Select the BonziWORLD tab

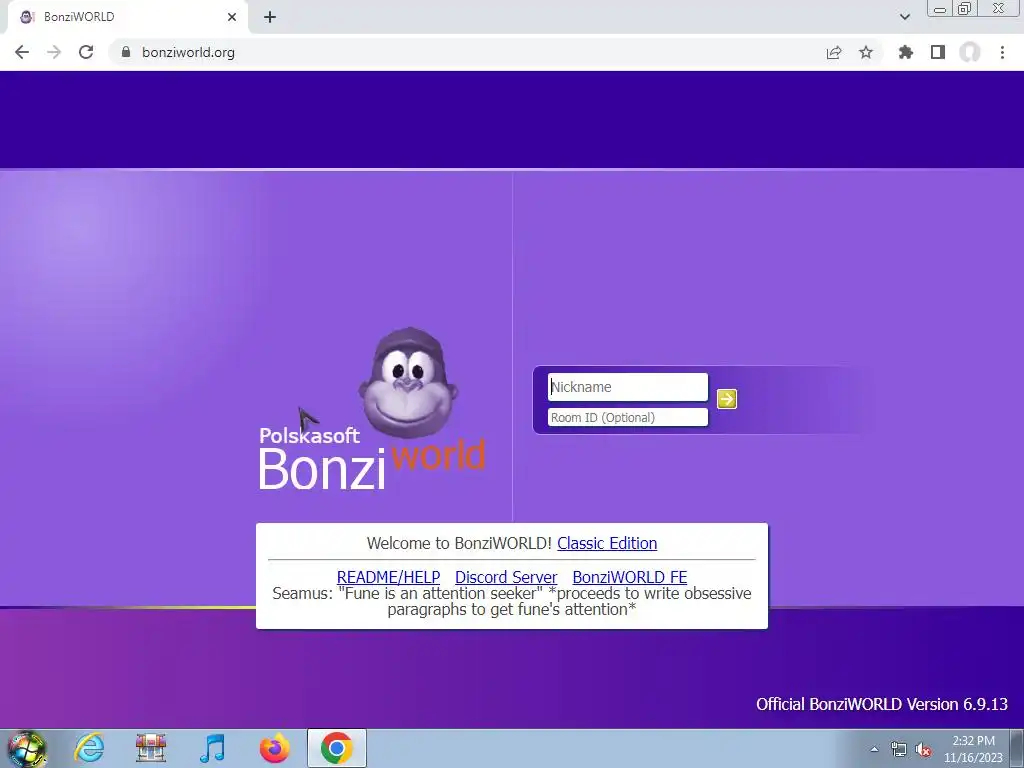click(127, 17)
